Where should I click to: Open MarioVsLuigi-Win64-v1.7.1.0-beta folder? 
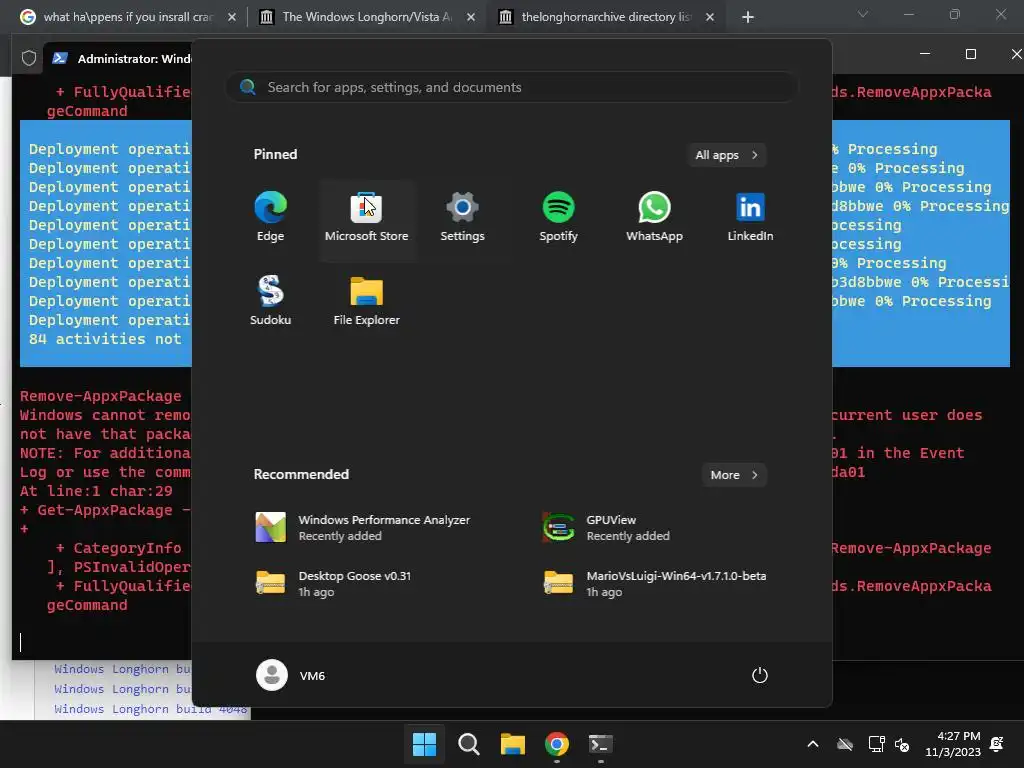click(656, 584)
